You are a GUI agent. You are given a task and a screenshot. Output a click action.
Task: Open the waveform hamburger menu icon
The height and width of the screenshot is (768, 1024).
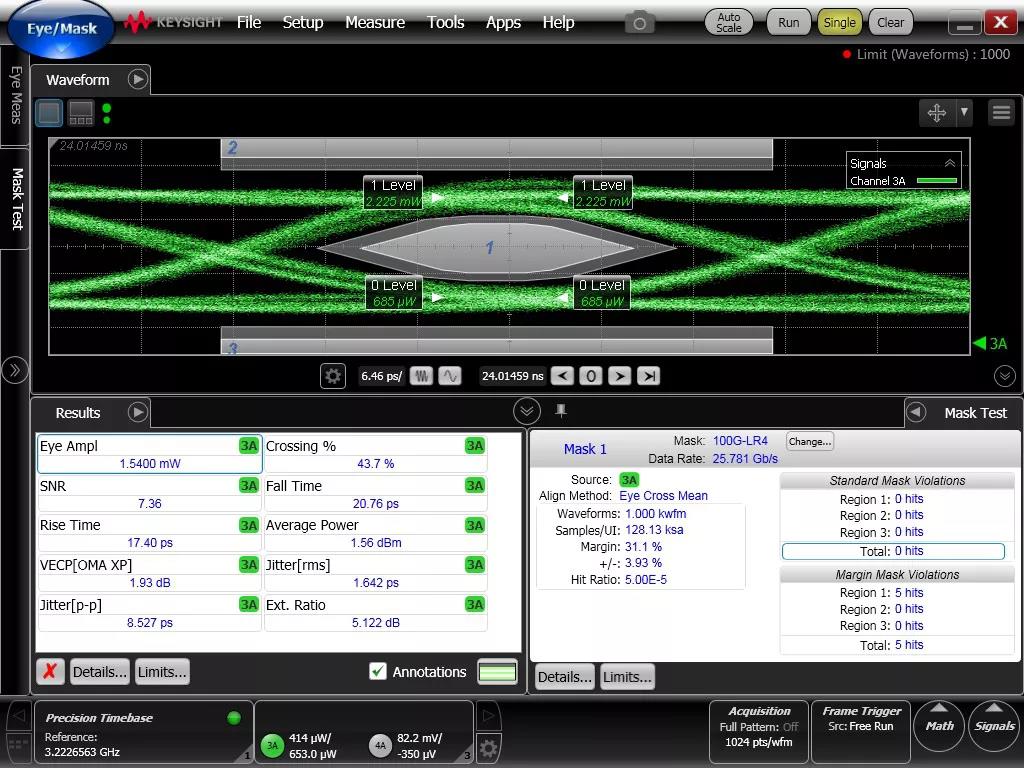pos(1001,113)
